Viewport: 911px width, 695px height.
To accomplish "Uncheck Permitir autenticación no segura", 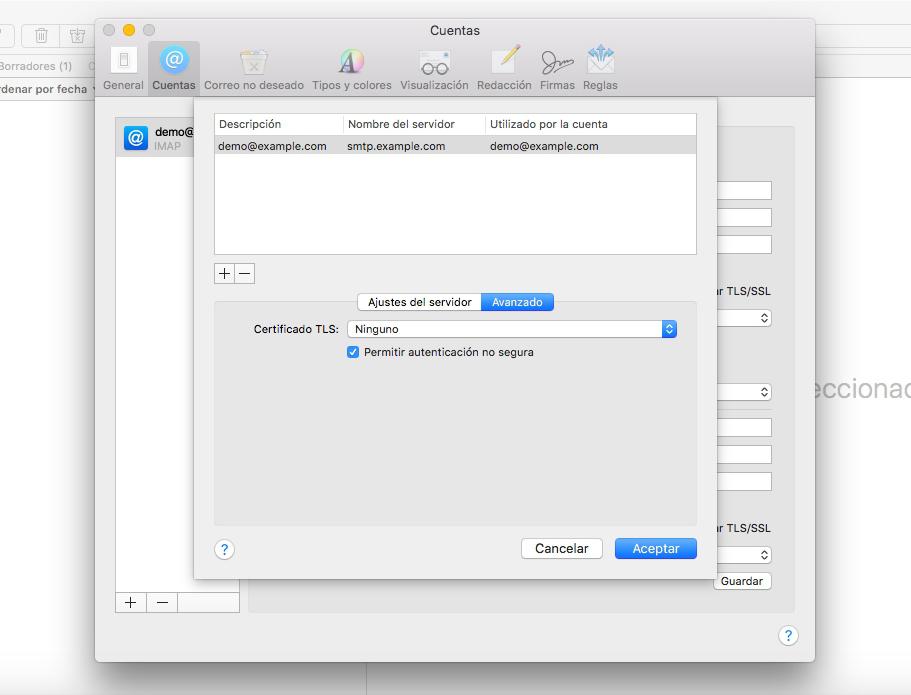I will click(x=353, y=352).
